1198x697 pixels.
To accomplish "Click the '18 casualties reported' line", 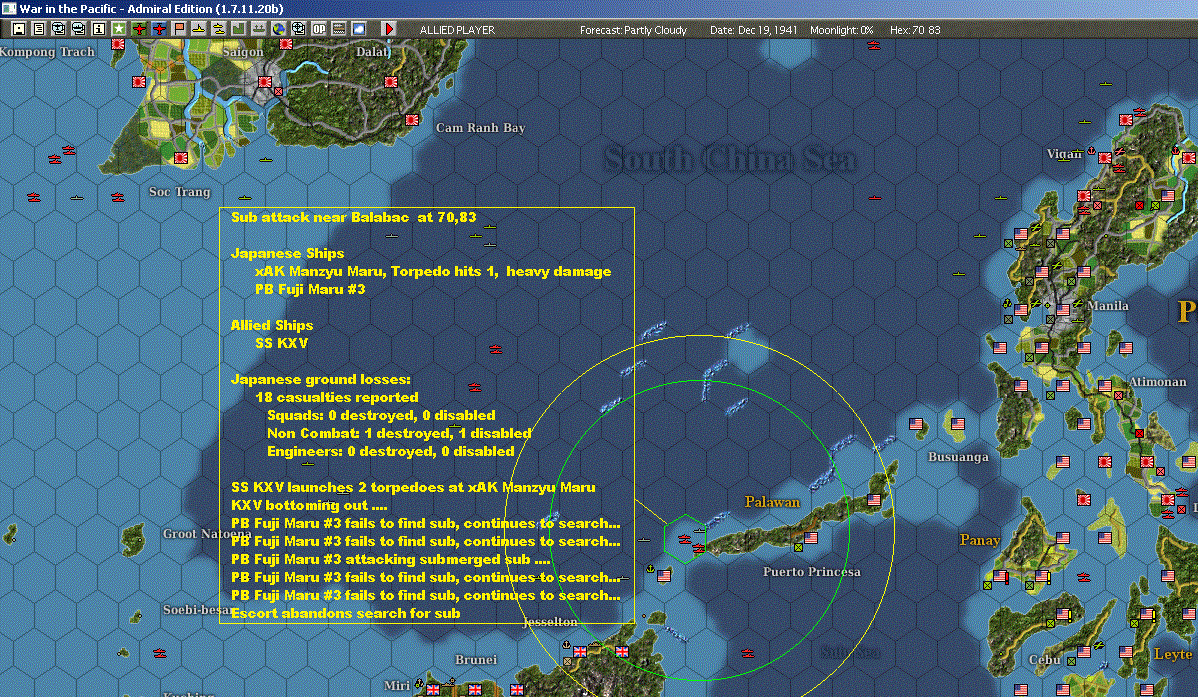I will coord(337,397).
